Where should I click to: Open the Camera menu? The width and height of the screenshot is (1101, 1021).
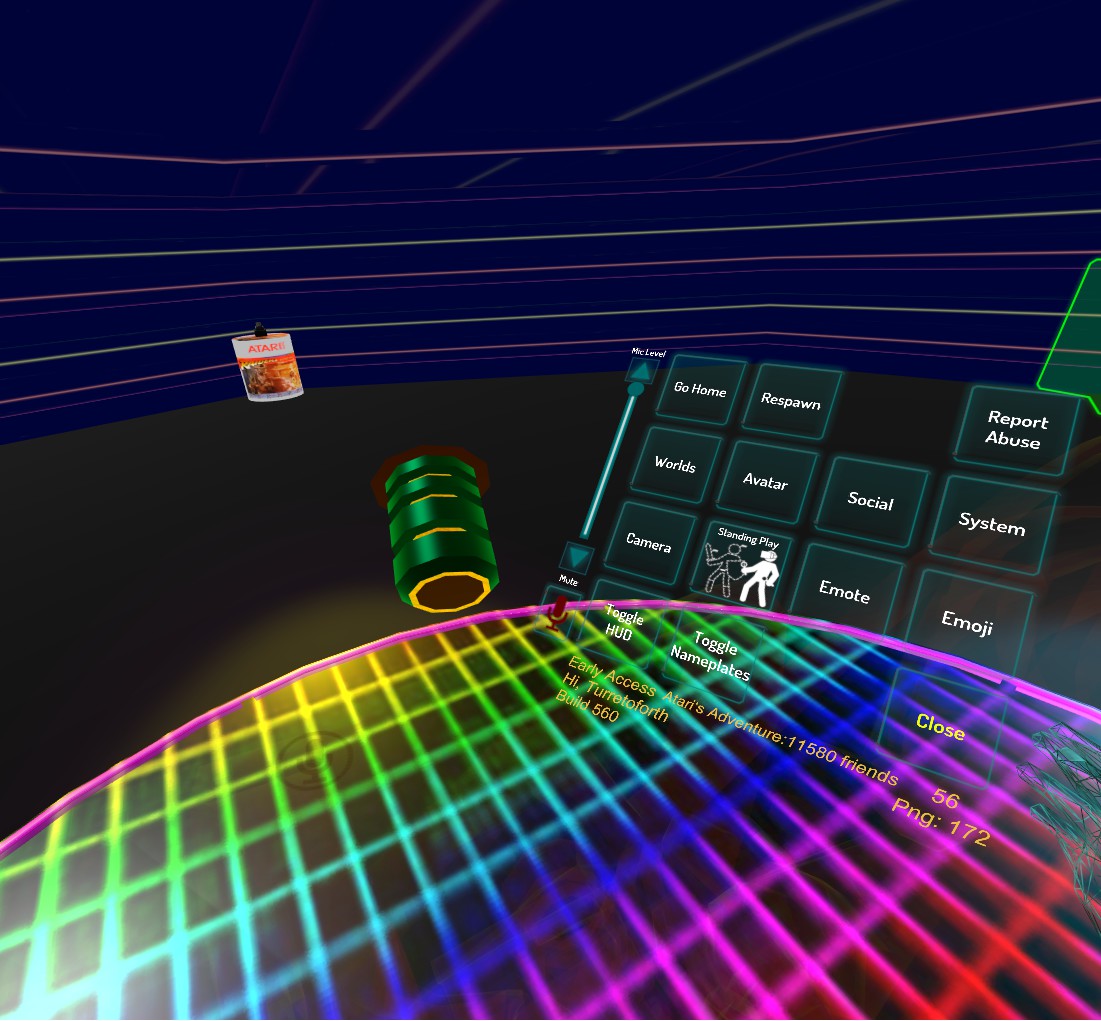[648, 543]
